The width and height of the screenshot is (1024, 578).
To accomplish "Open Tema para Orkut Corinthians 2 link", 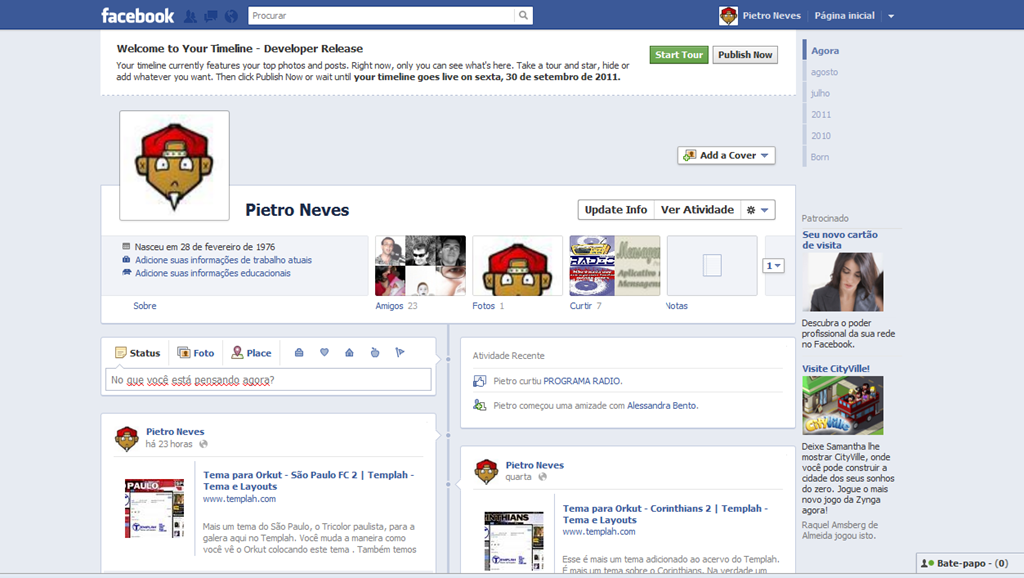I will tap(665, 514).
